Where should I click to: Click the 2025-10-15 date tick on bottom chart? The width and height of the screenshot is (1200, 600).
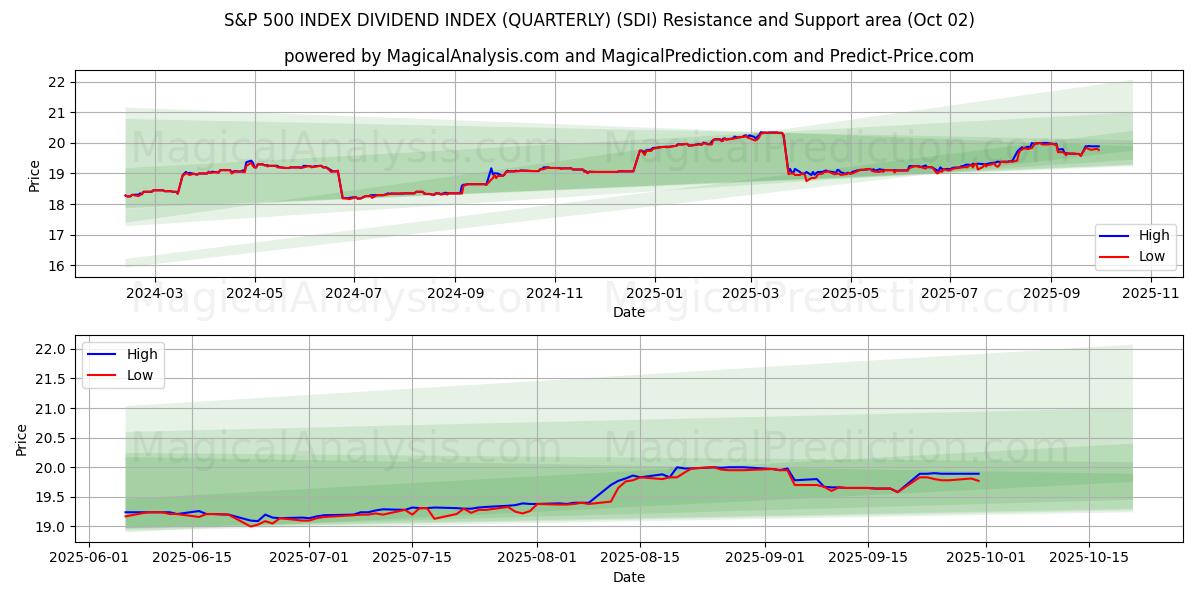1089,557
